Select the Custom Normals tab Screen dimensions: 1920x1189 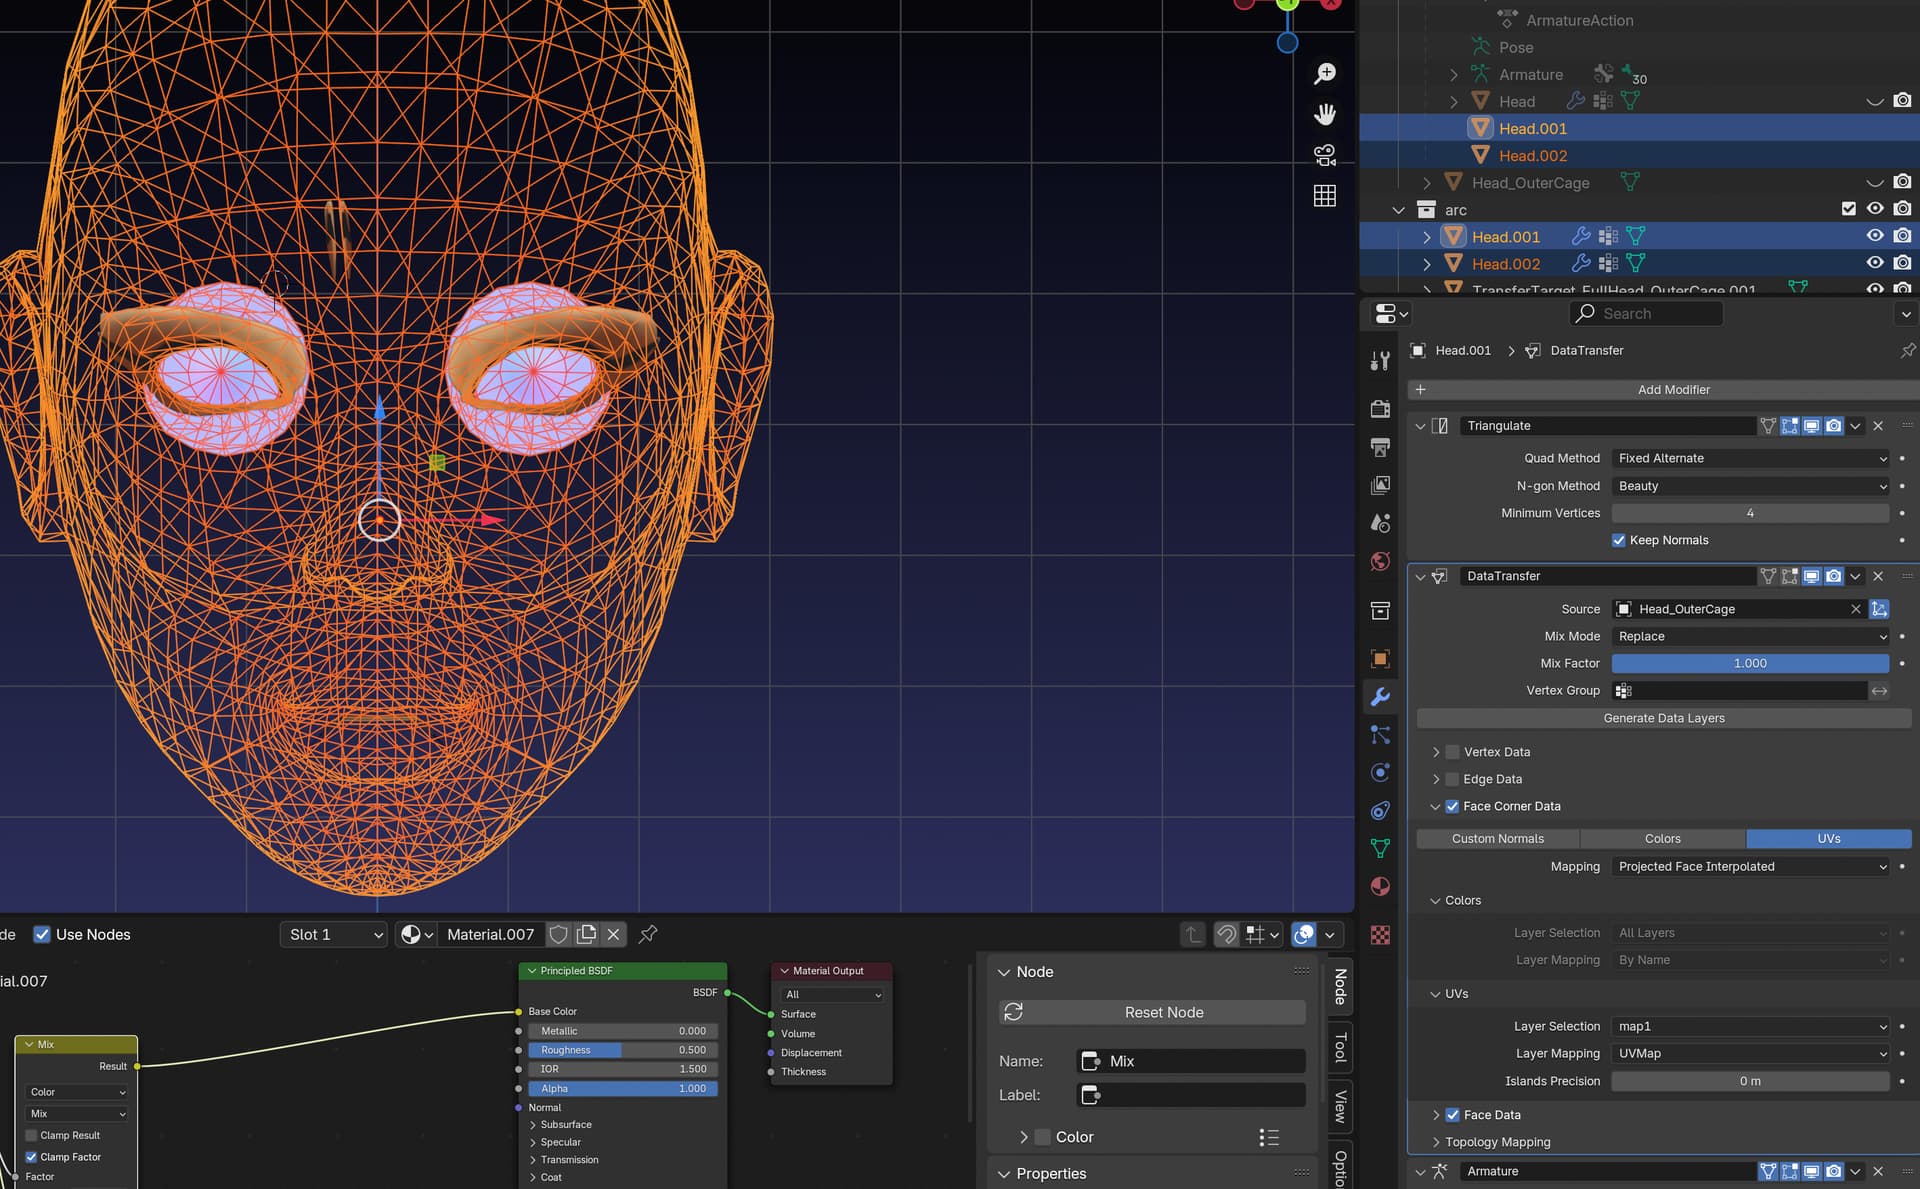[x=1497, y=839]
